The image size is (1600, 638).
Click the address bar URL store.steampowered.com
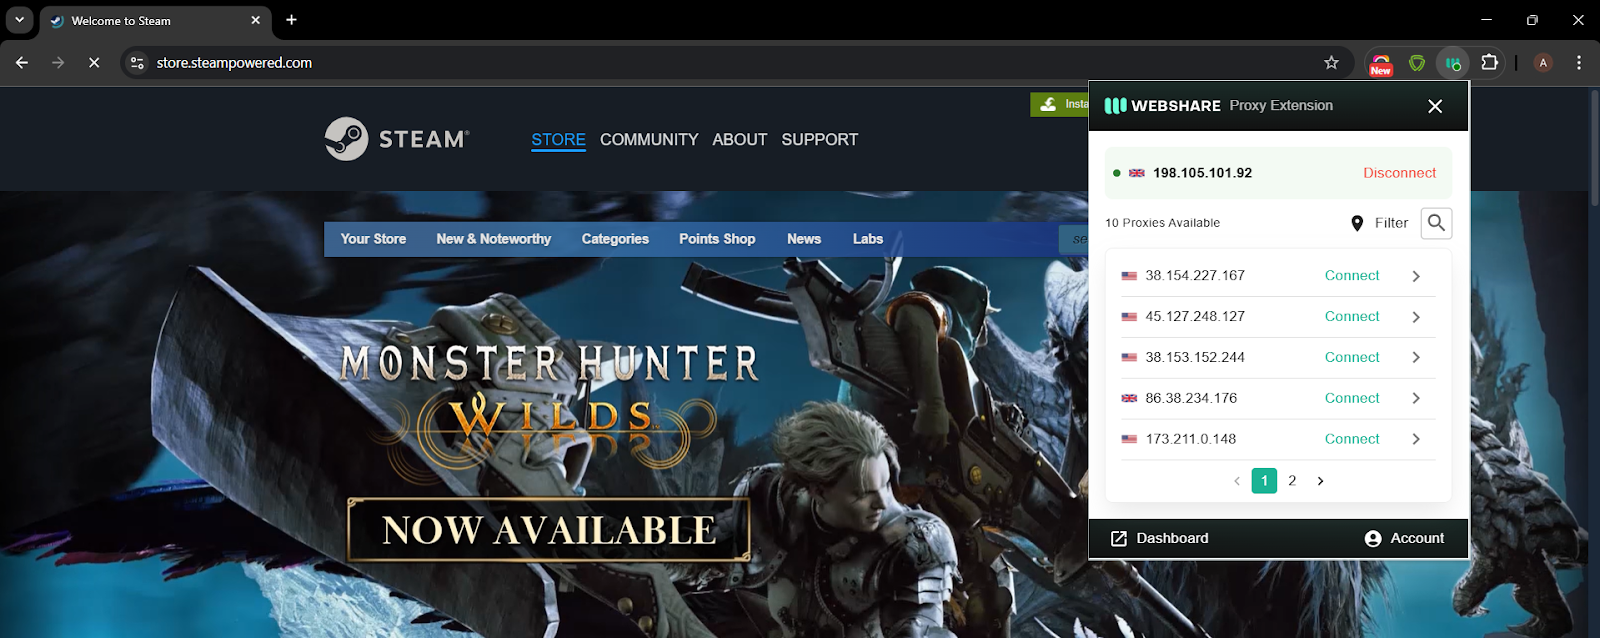234,63
